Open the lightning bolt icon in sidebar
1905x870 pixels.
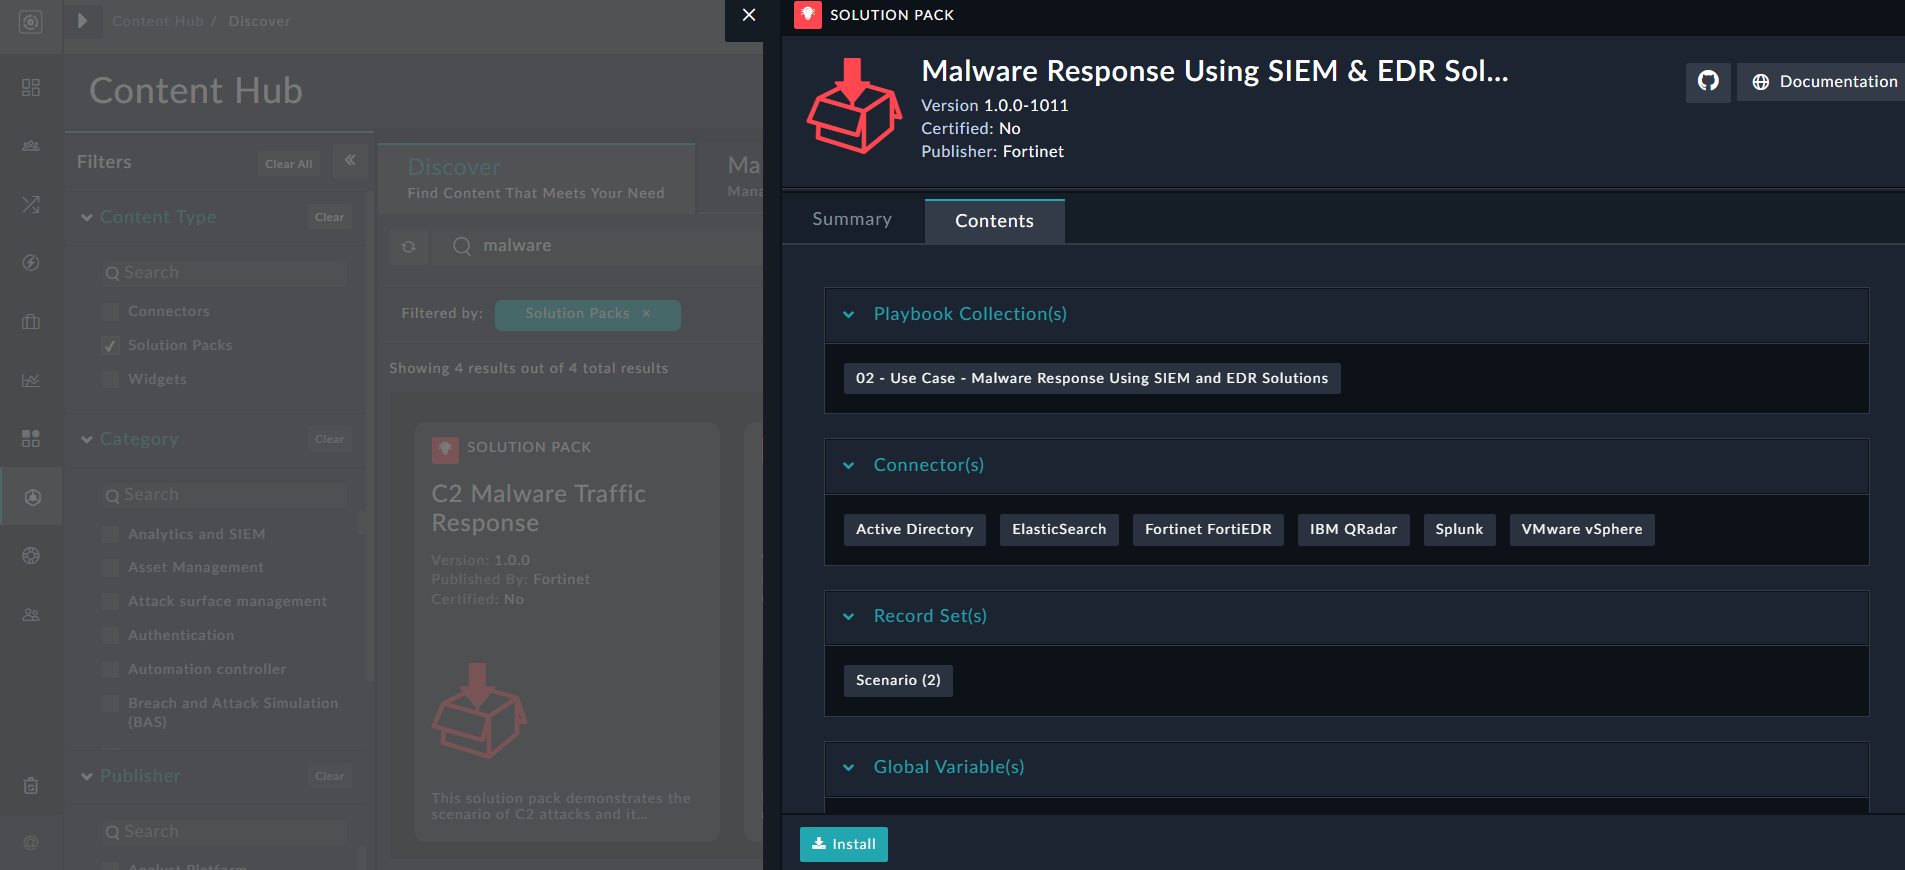coord(31,263)
